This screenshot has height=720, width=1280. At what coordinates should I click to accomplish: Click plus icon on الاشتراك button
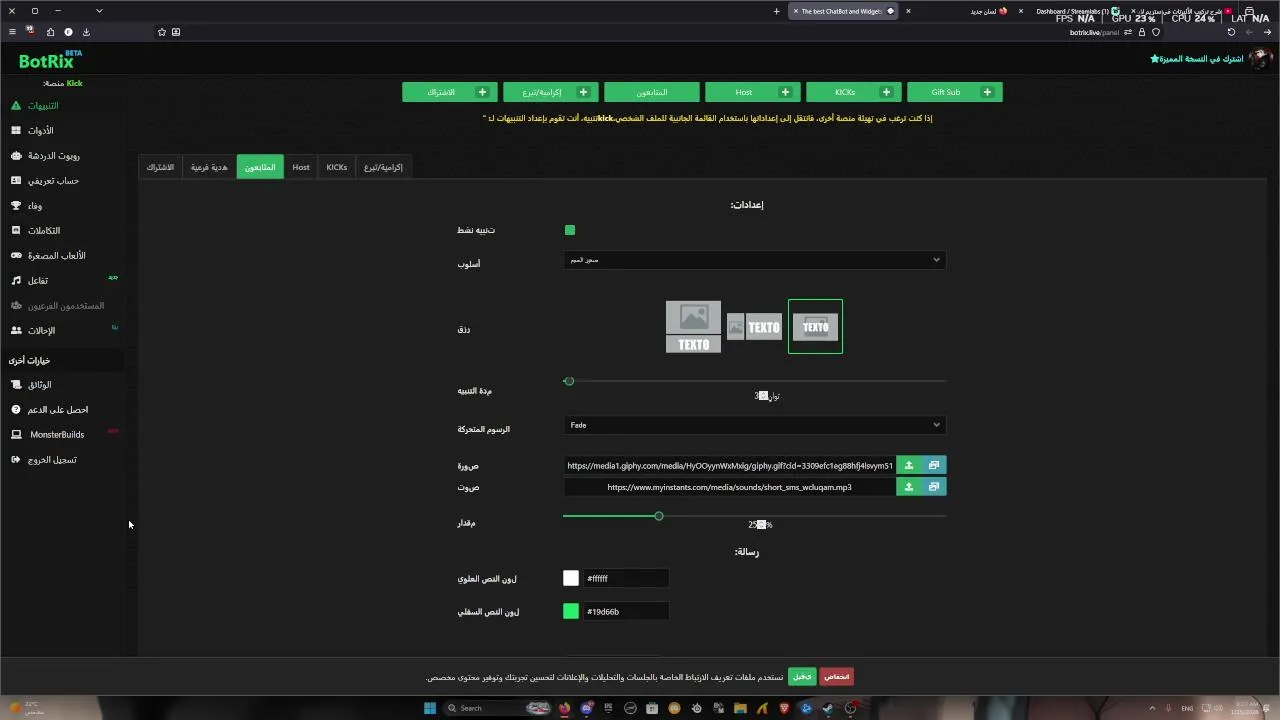482,92
